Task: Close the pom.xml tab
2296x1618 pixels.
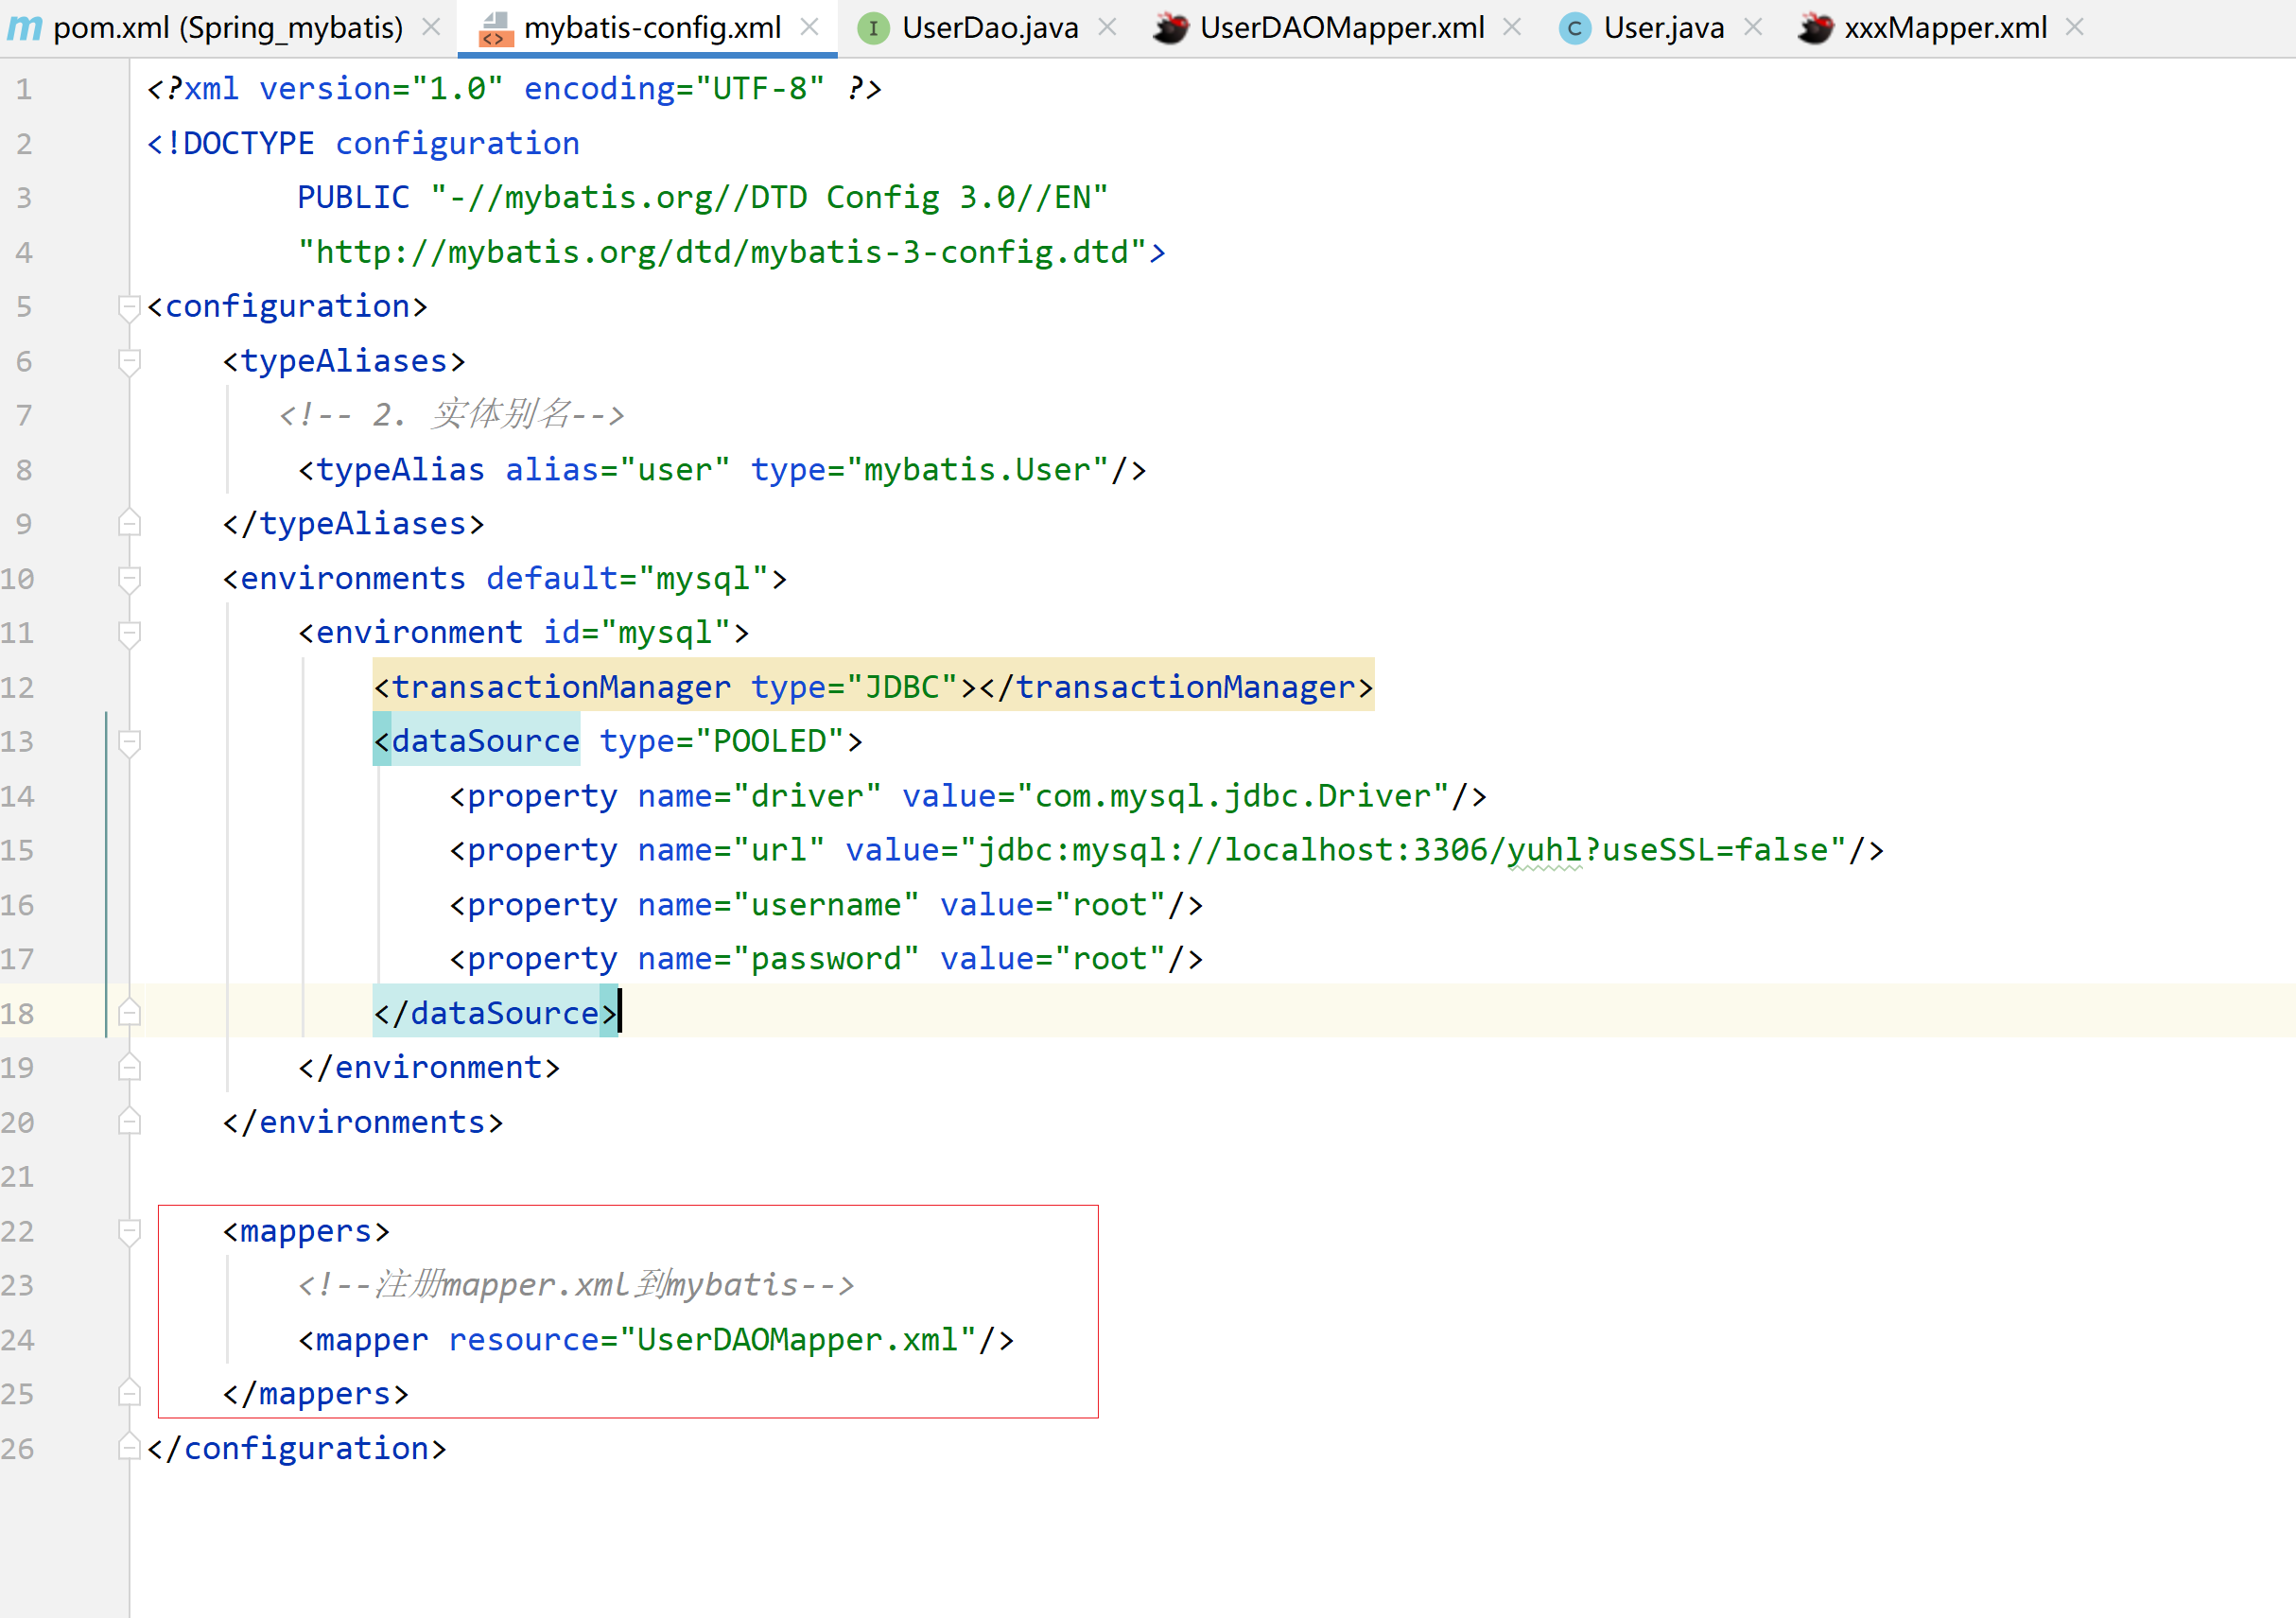Action: 431,27
